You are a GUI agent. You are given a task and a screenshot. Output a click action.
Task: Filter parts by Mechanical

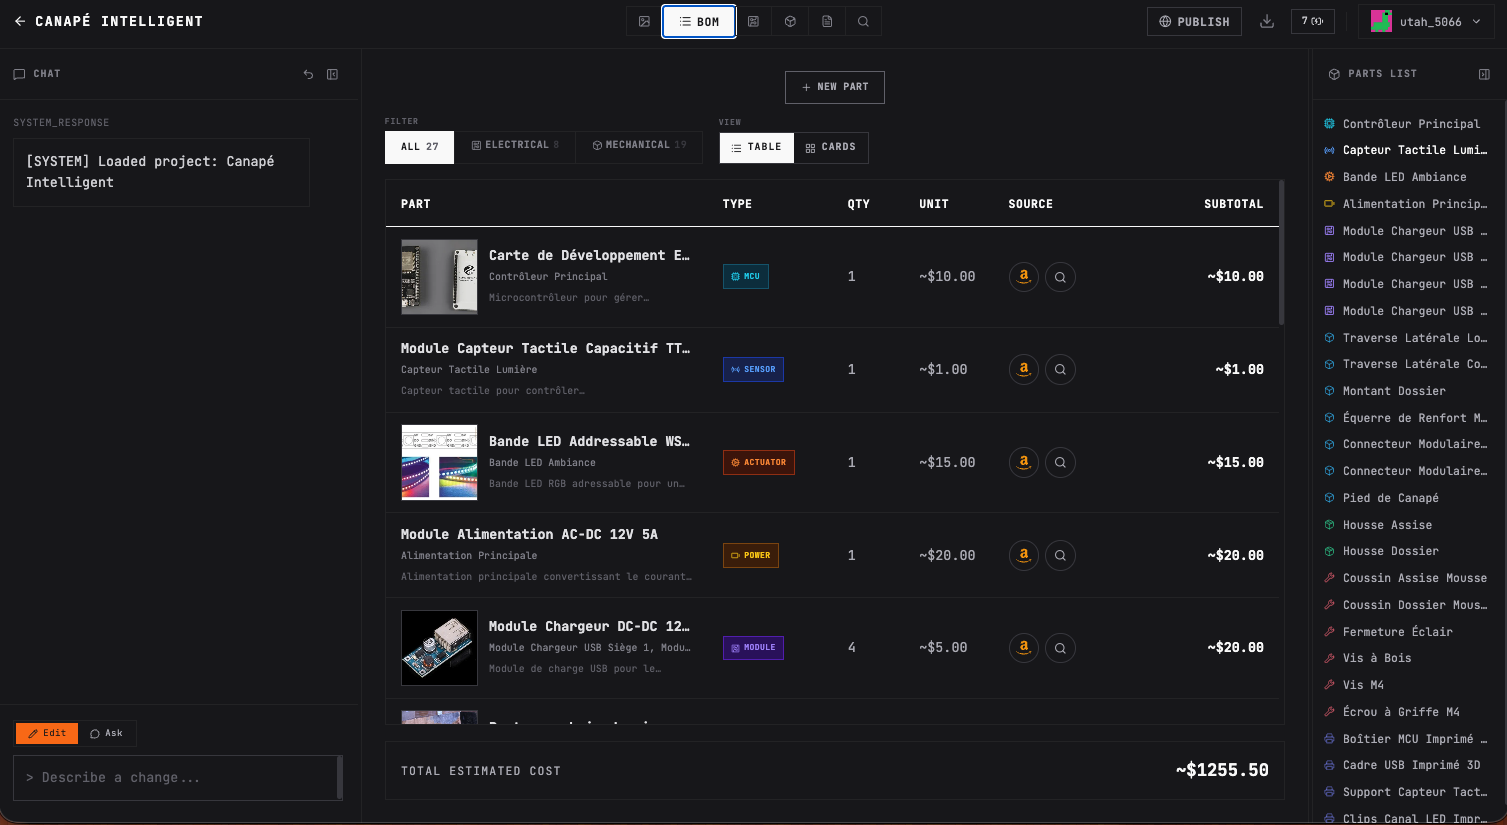(639, 146)
